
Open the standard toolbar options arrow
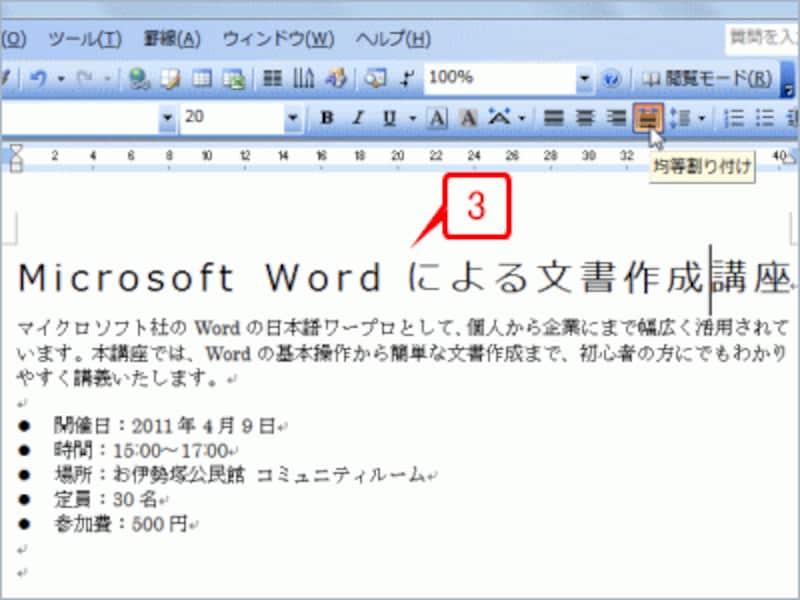788,82
